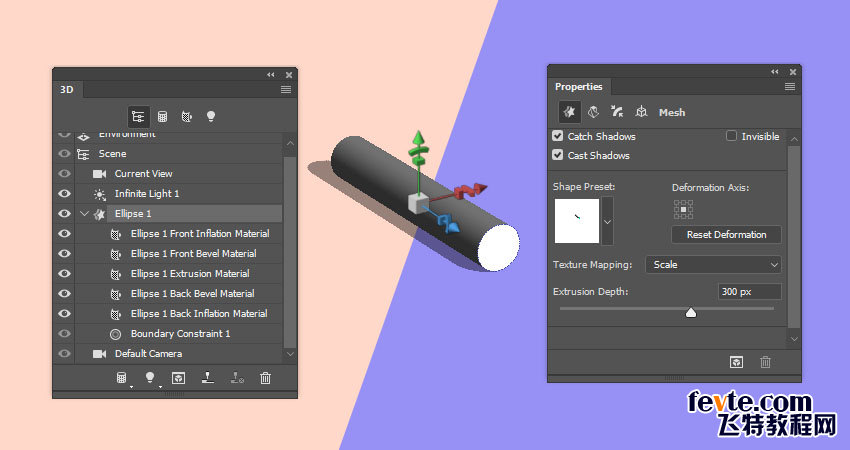
Task: Click the 3D panel vertical scrollbar thumb
Action: click(x=290, y=252)
